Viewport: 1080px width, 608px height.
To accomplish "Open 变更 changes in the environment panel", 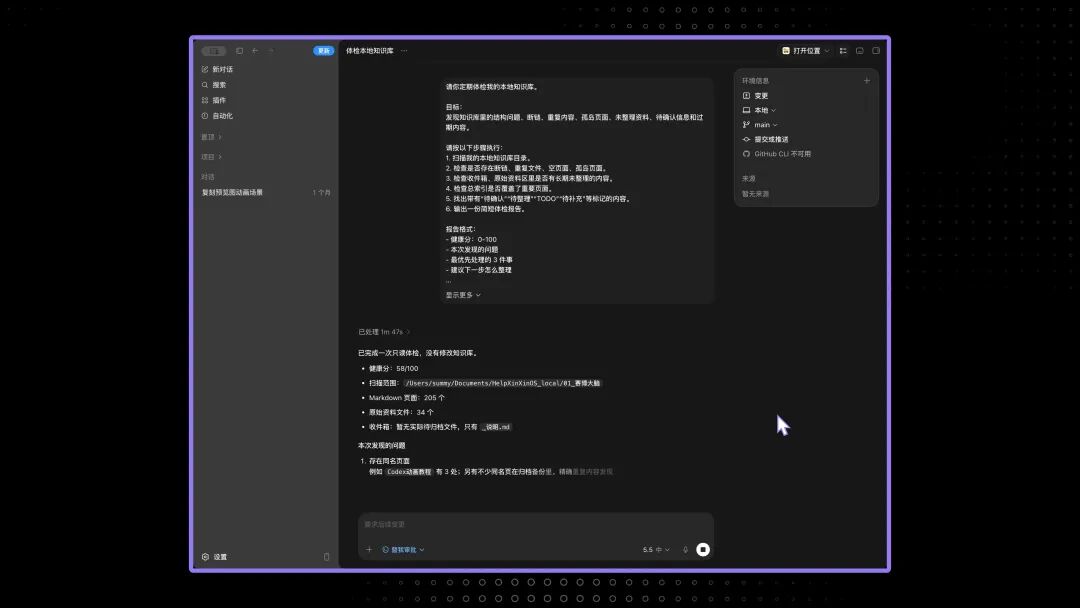I will click(x=755, y=96).
